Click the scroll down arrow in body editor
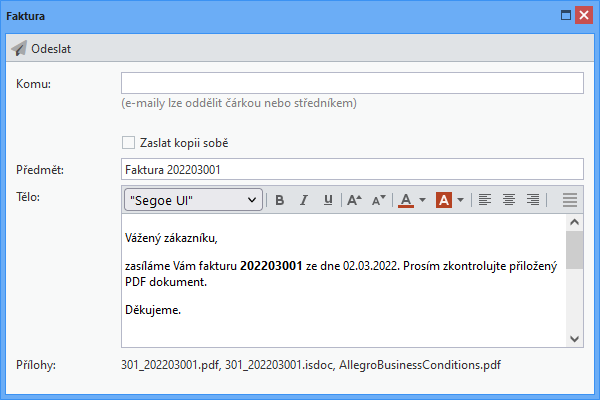Viewport: 600px width, 400px height. (574, 339)
